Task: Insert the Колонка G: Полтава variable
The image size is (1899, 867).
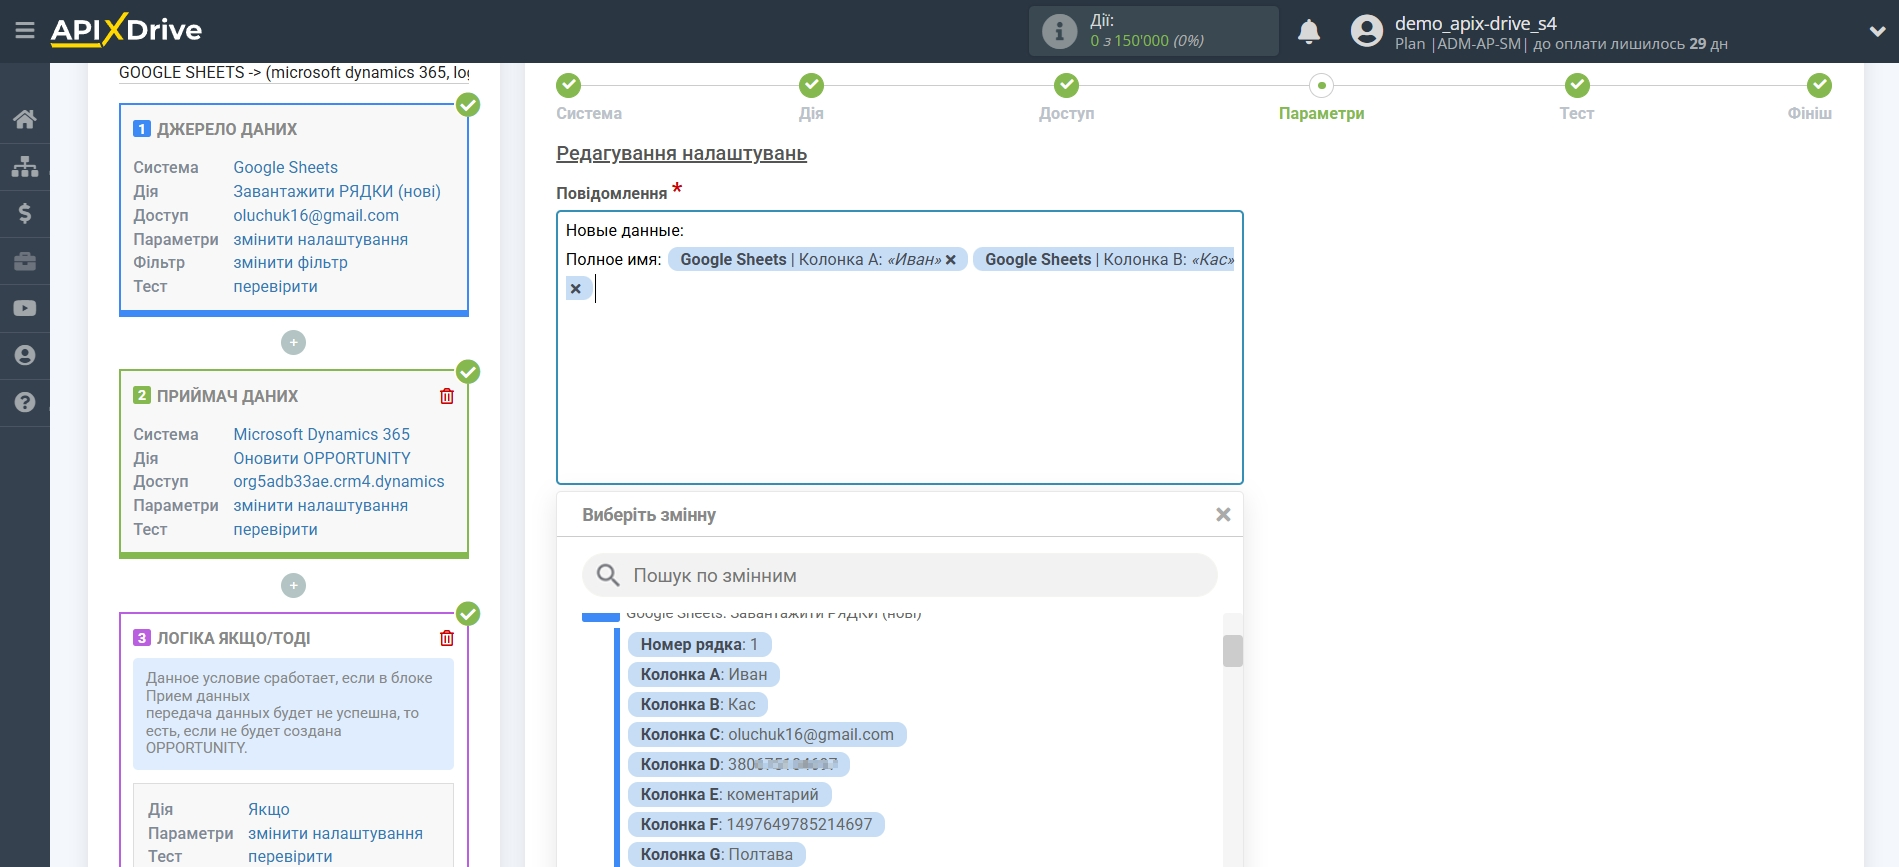Action: tap(717, 854)
